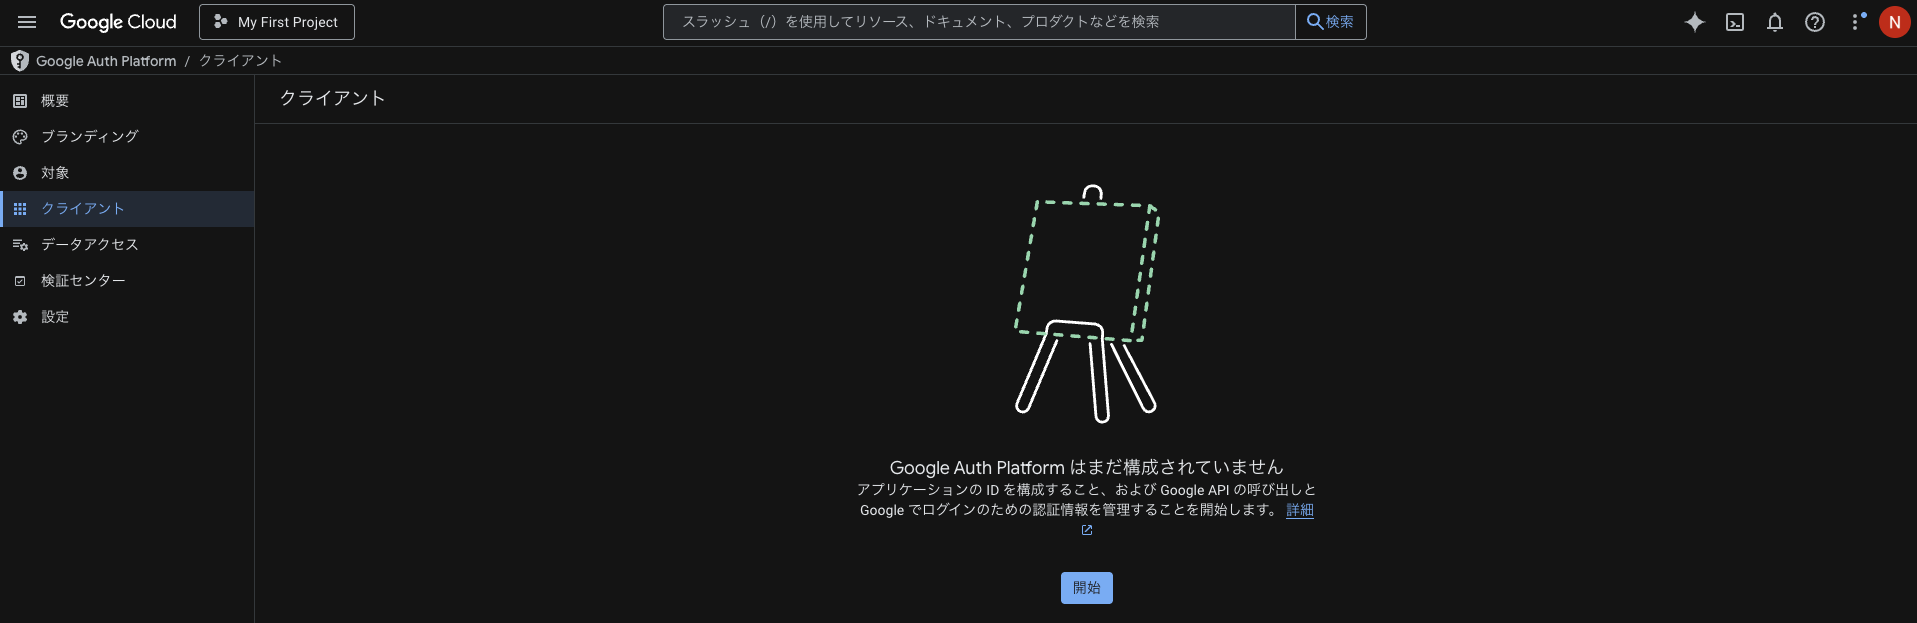The width and height of the screenshot is (1917, 623).
Task: Click the クライアント page heading
Action: (332, 98)
